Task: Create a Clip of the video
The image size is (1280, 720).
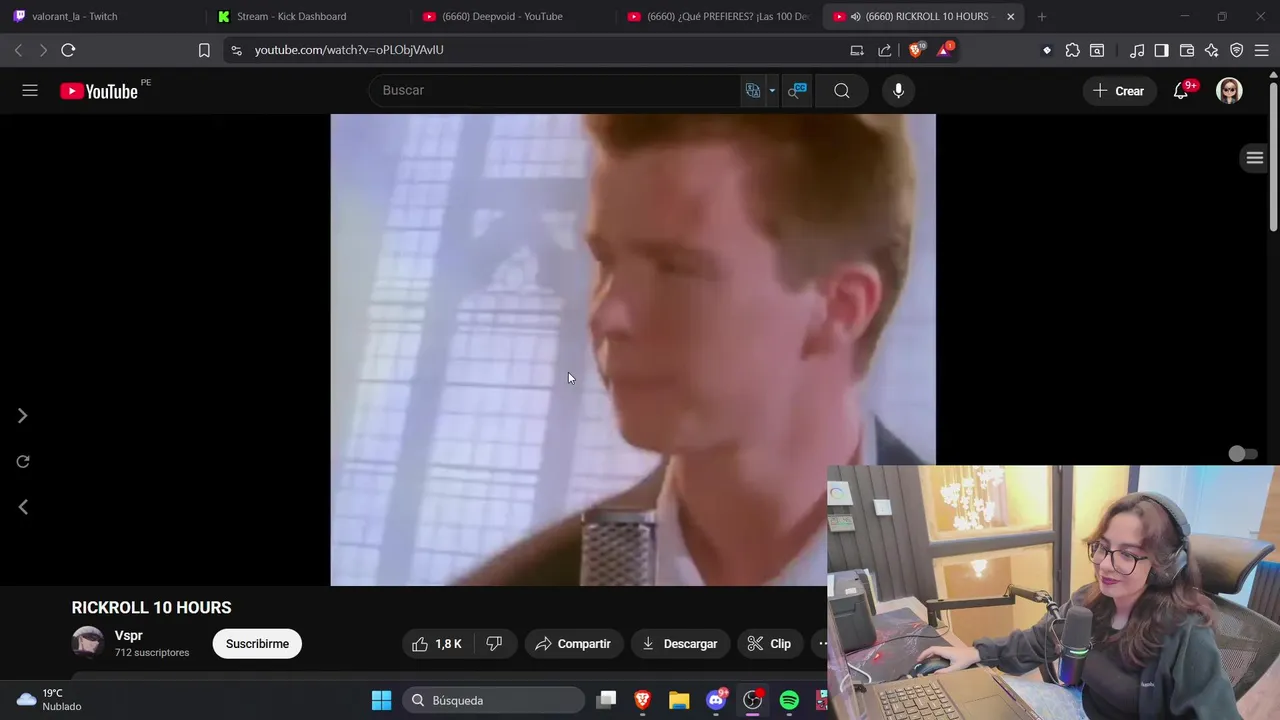Action: coord(769,644)
